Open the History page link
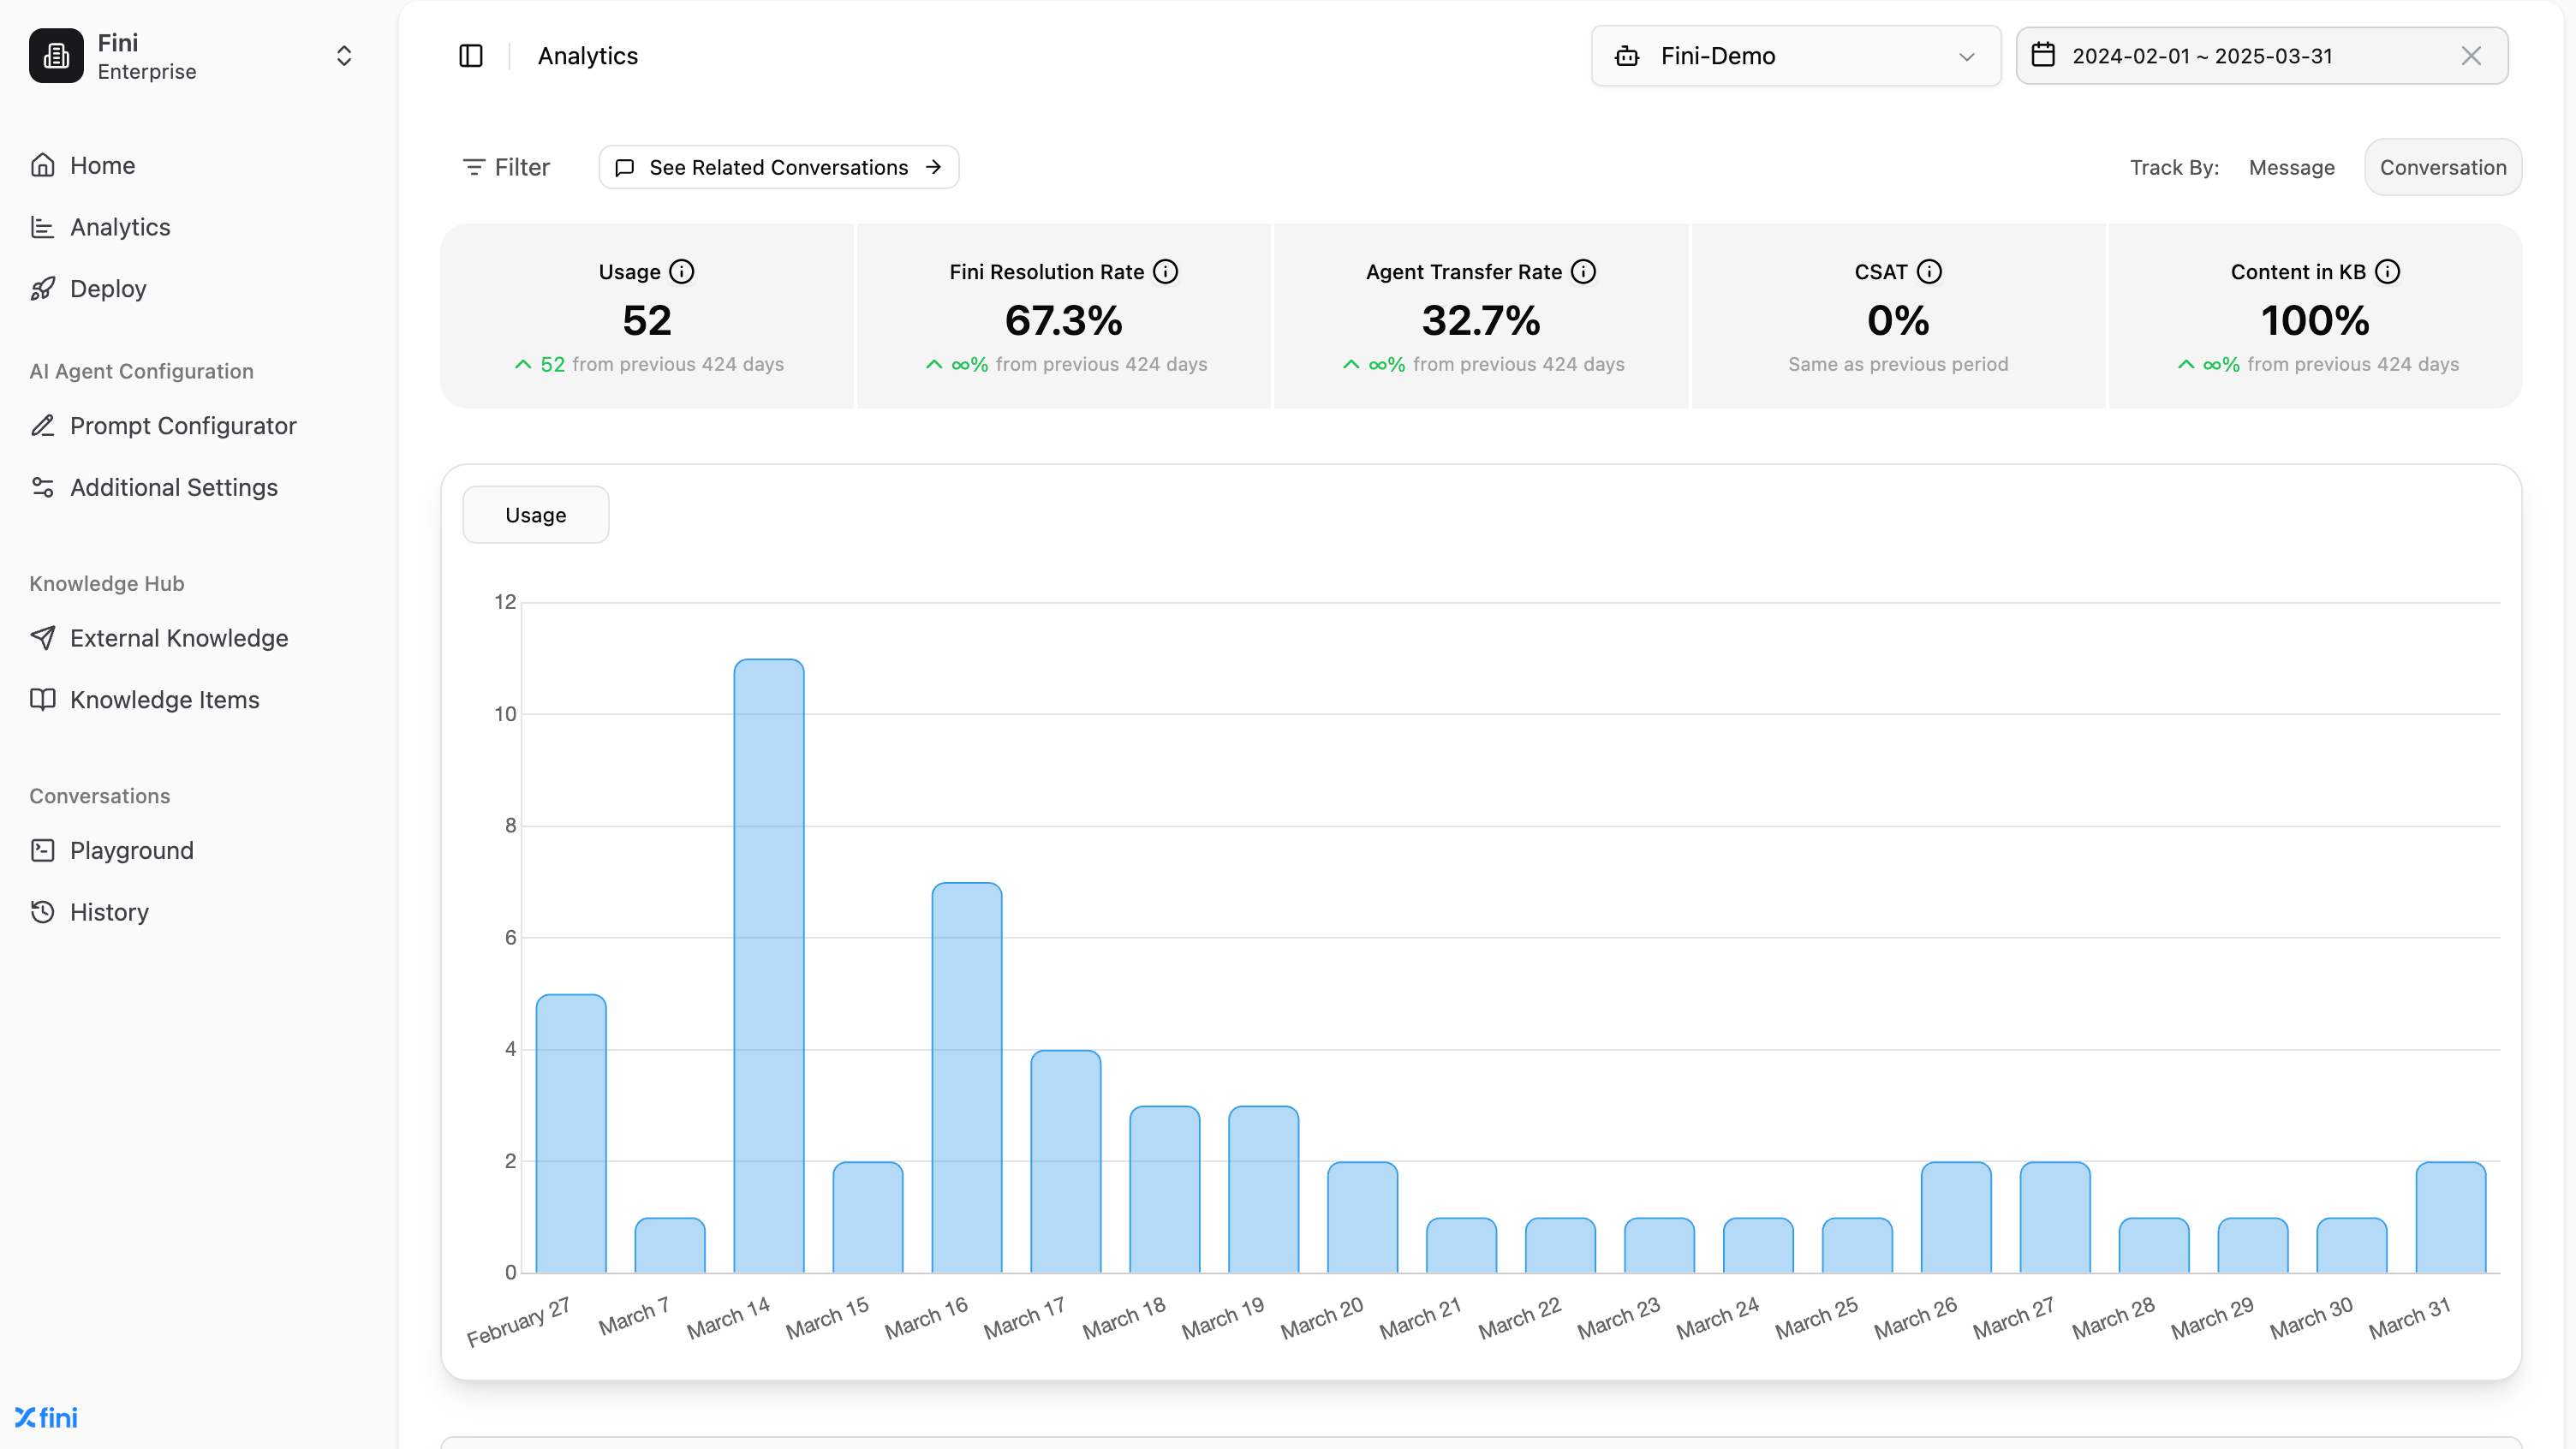 [109, 912]
